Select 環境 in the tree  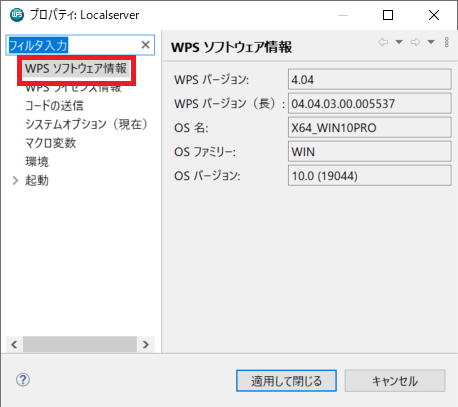click(x=37, y=162)
